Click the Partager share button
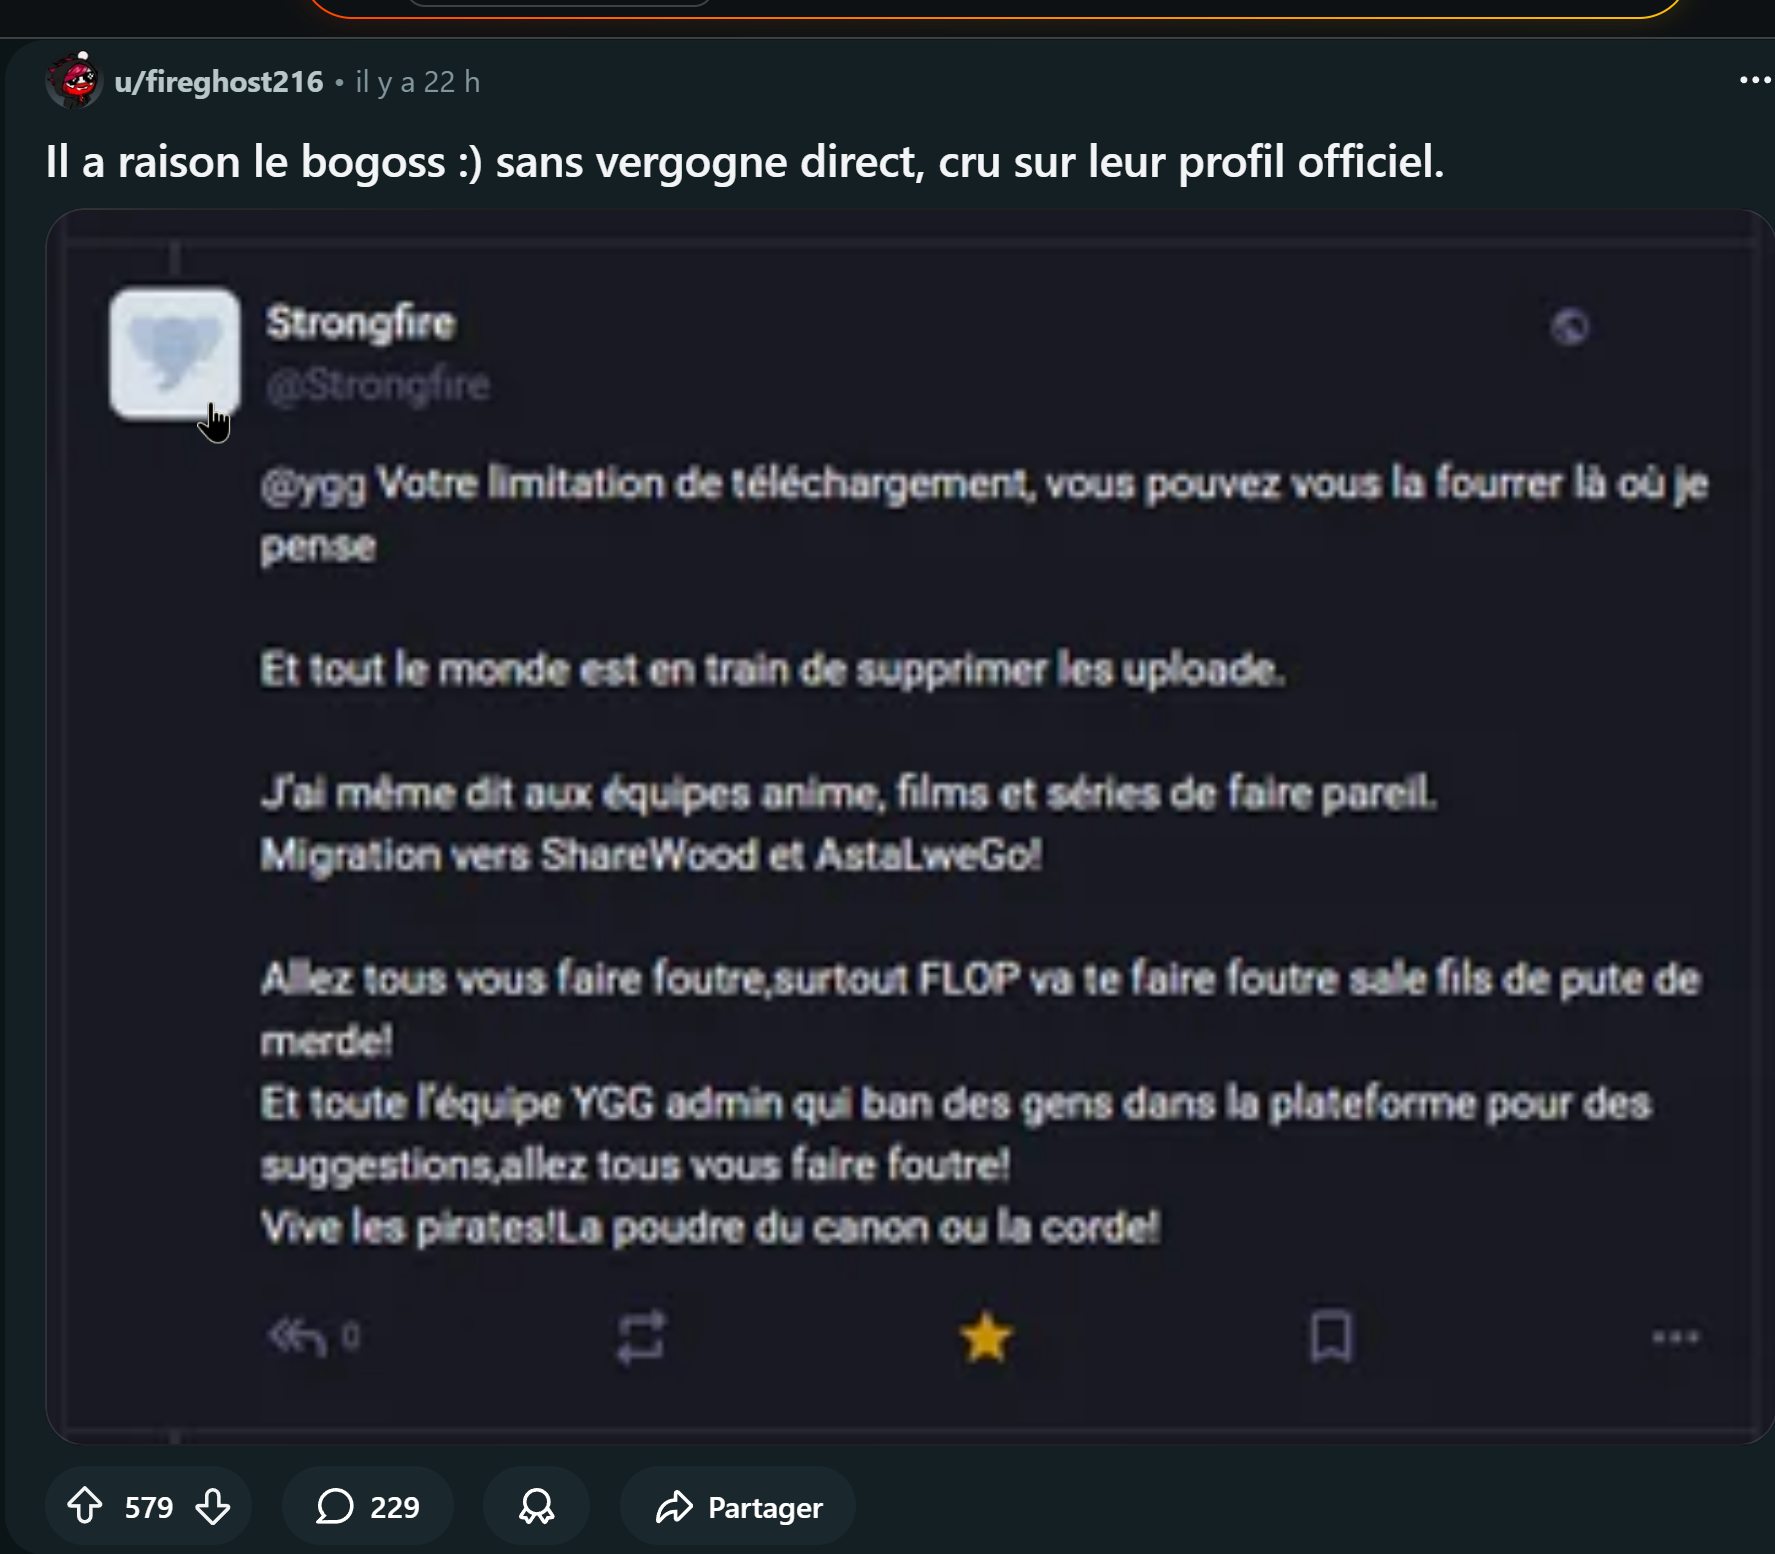Image resolution: width=1775 pixels, height=1554 pixels. 738,1506
